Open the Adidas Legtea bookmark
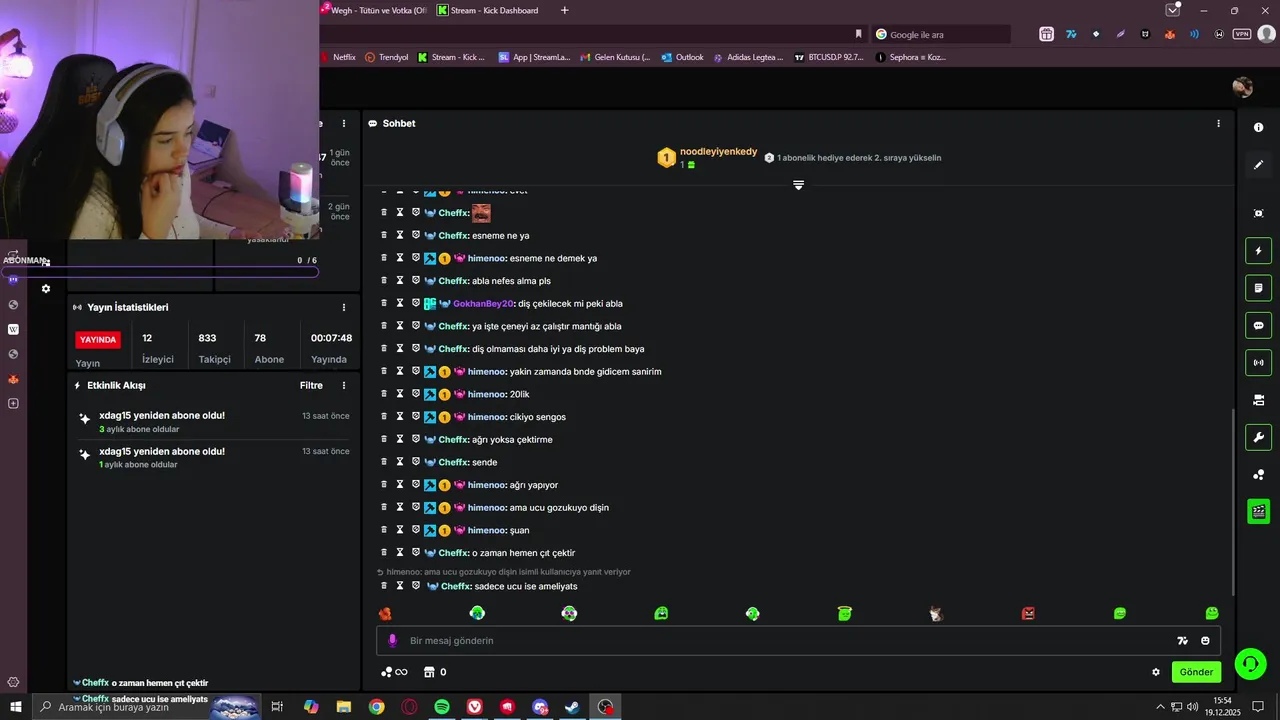Image resolution: width=1280 pixels, height=720 pixels. click(x=748, y=57)
